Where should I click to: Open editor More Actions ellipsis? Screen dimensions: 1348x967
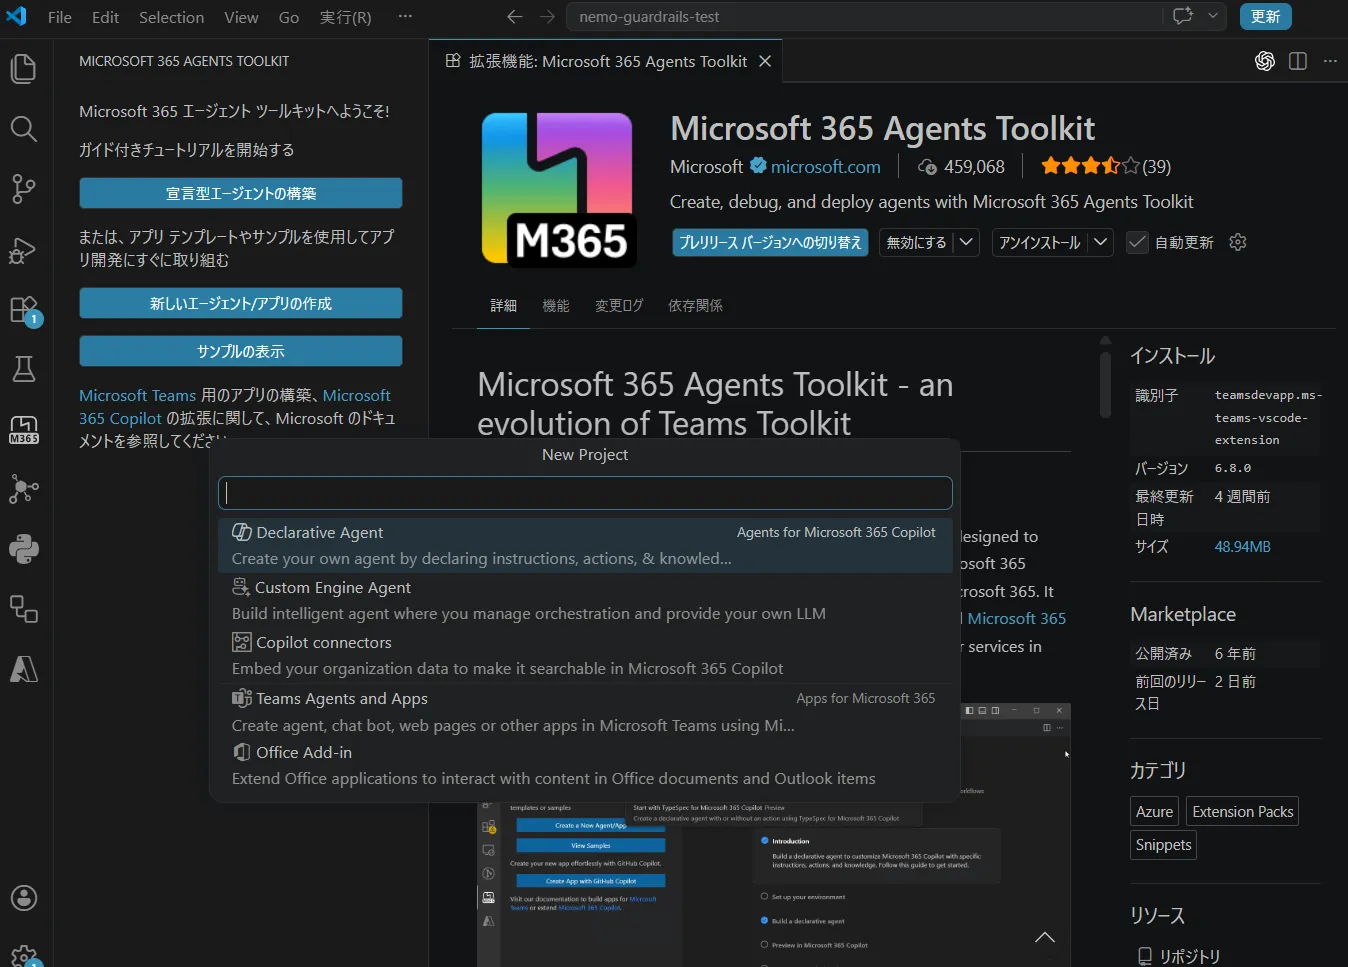point(1330,61)
